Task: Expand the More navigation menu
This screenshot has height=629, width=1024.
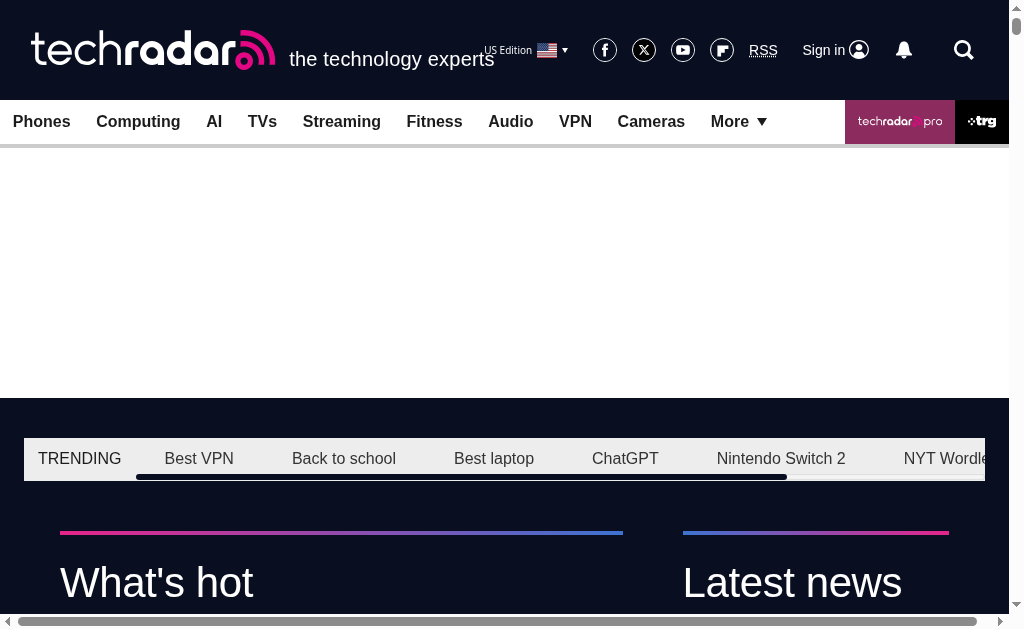Action: [739, 121]
